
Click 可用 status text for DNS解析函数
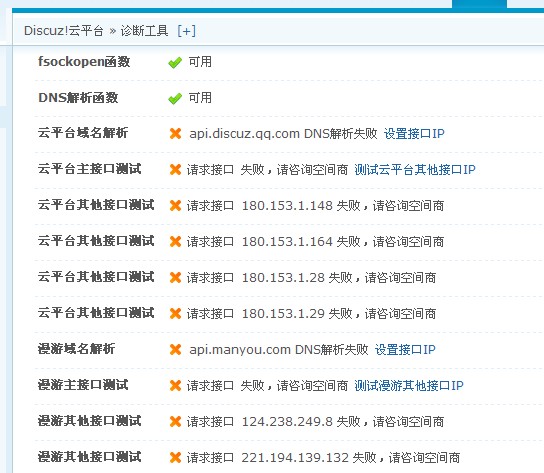click(200, 98)
